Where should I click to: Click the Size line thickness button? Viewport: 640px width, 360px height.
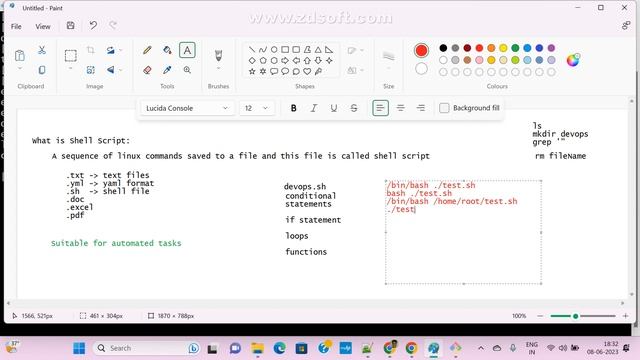(389, 56)
